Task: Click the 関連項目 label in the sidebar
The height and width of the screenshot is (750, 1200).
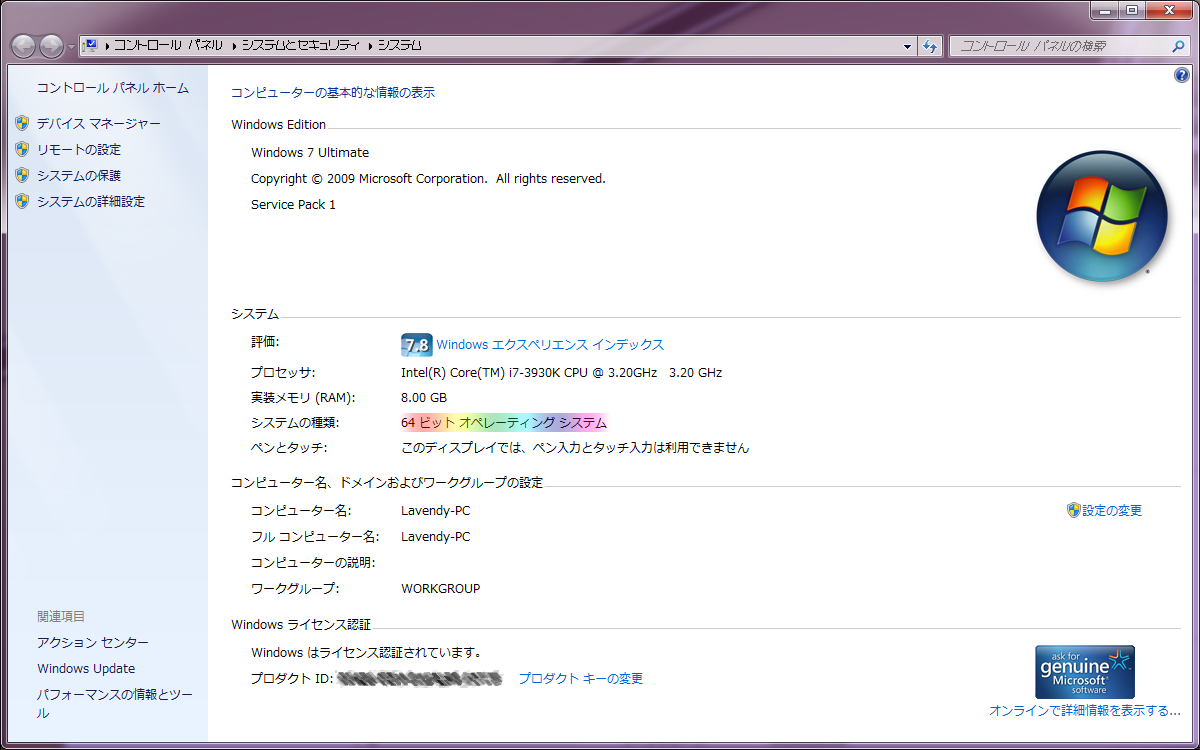Action: coord(61,616)
